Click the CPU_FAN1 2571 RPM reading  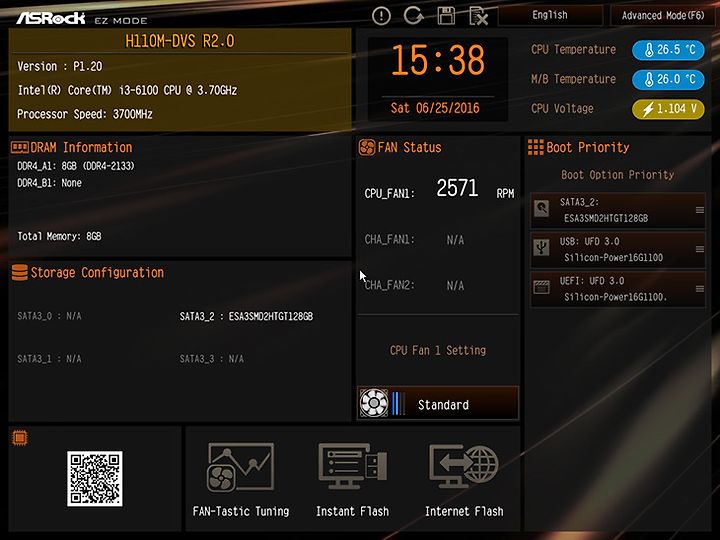point(439,189)
